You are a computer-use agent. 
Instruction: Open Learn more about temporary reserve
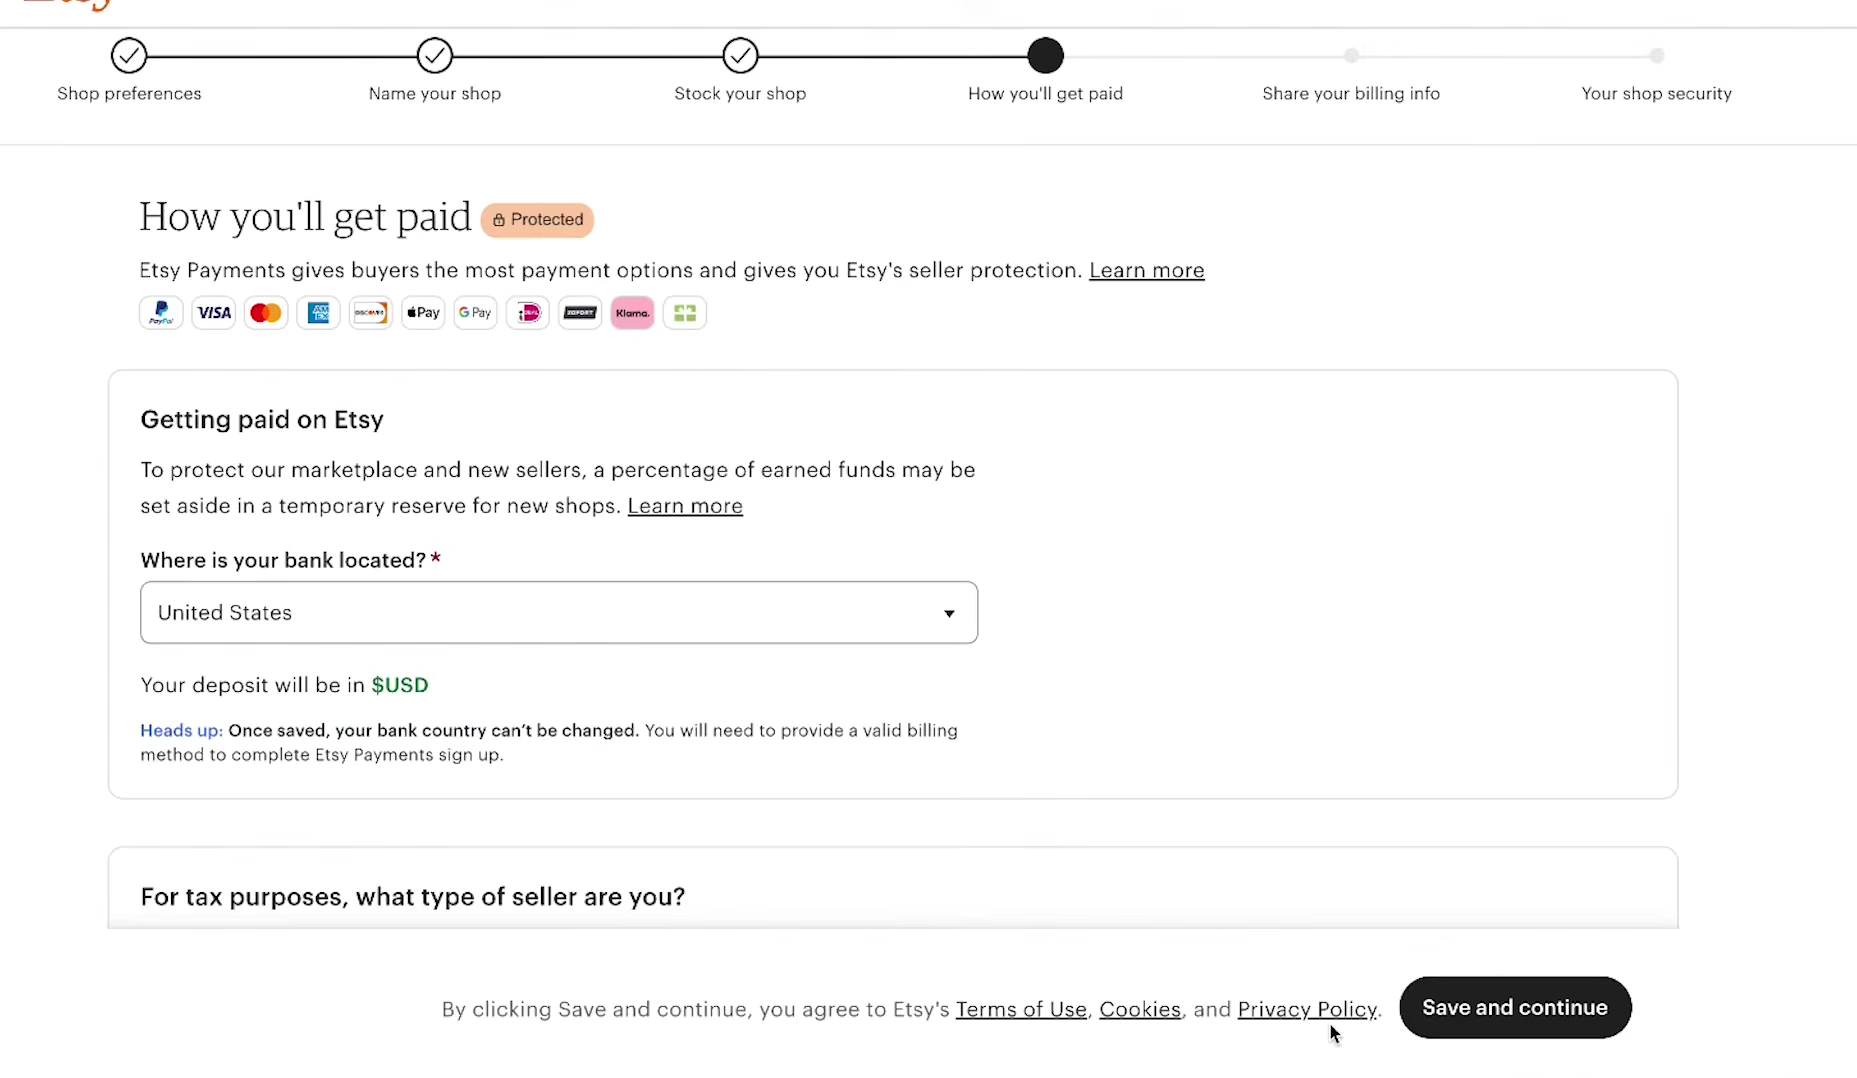pyautogui.click(x=685, y=506)
